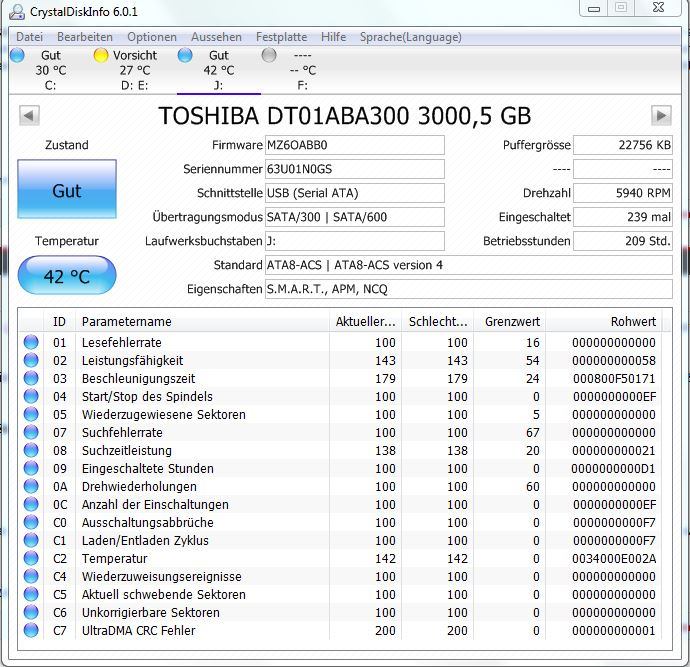Click the ID column header
The image size is (690, 667).
click(59, 322)
